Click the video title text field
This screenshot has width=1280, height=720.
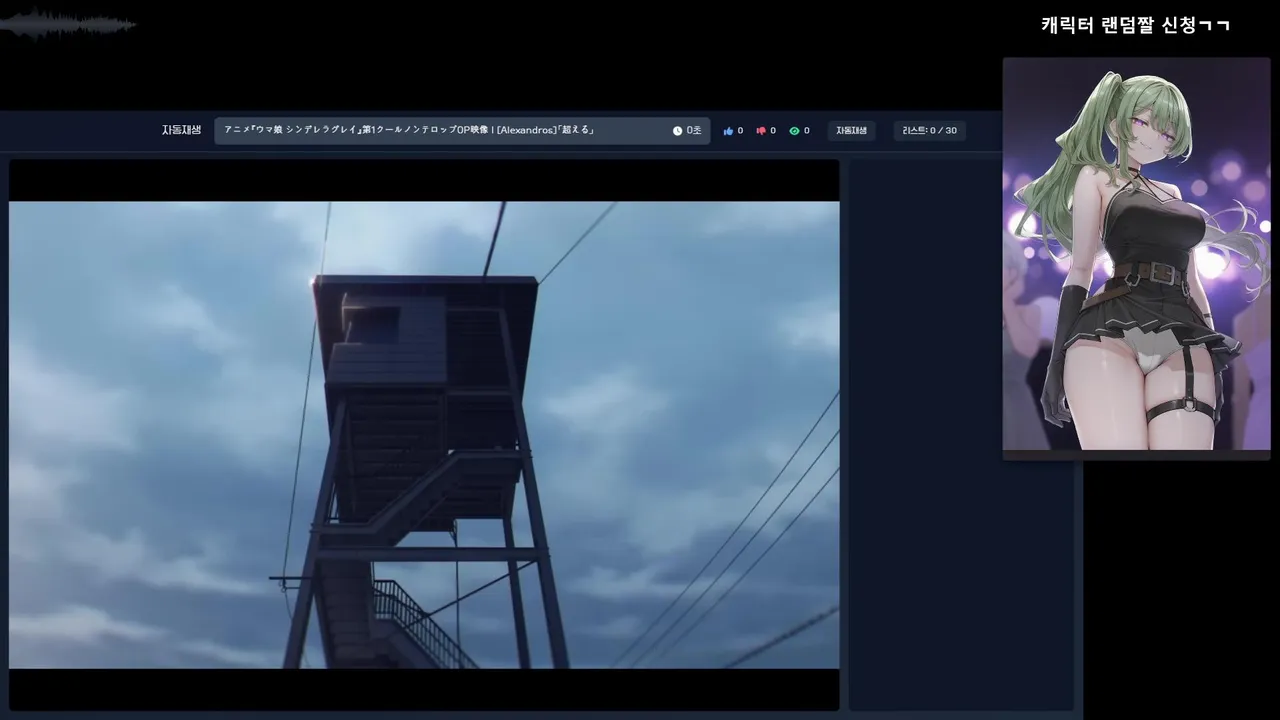click(462, 131)
